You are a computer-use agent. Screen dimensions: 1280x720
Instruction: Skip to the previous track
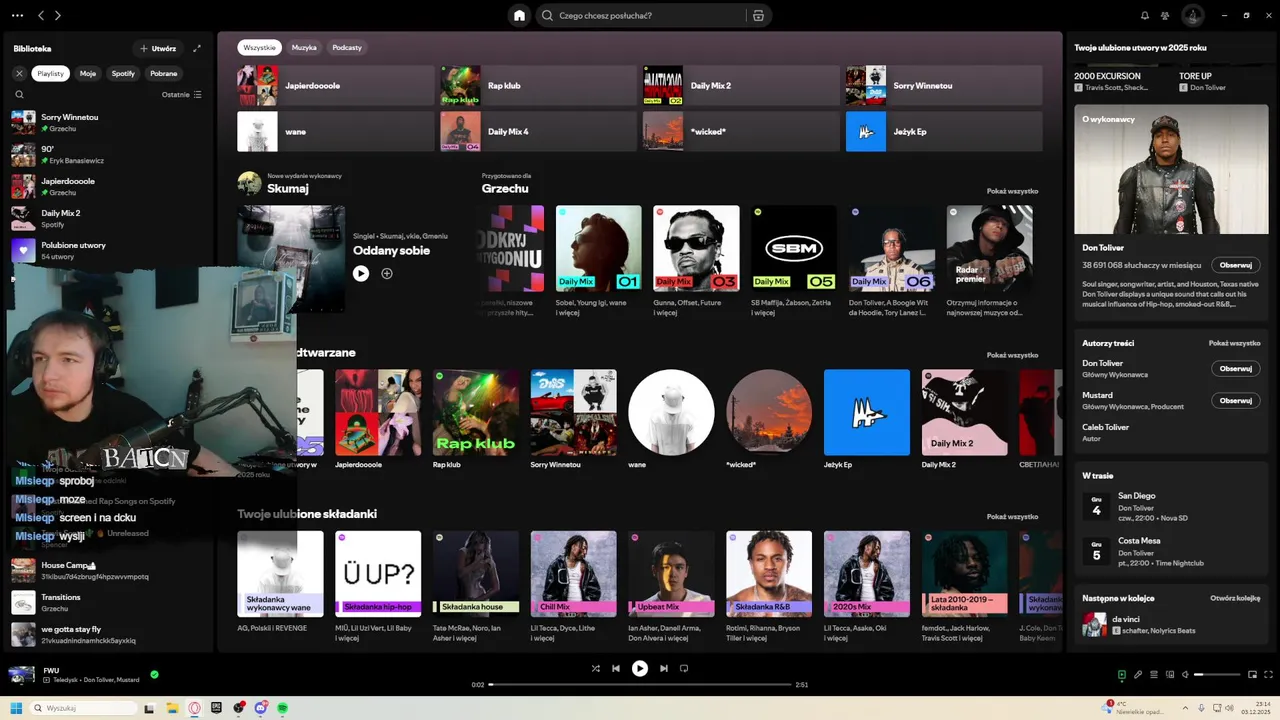click(x=616, y=668)
